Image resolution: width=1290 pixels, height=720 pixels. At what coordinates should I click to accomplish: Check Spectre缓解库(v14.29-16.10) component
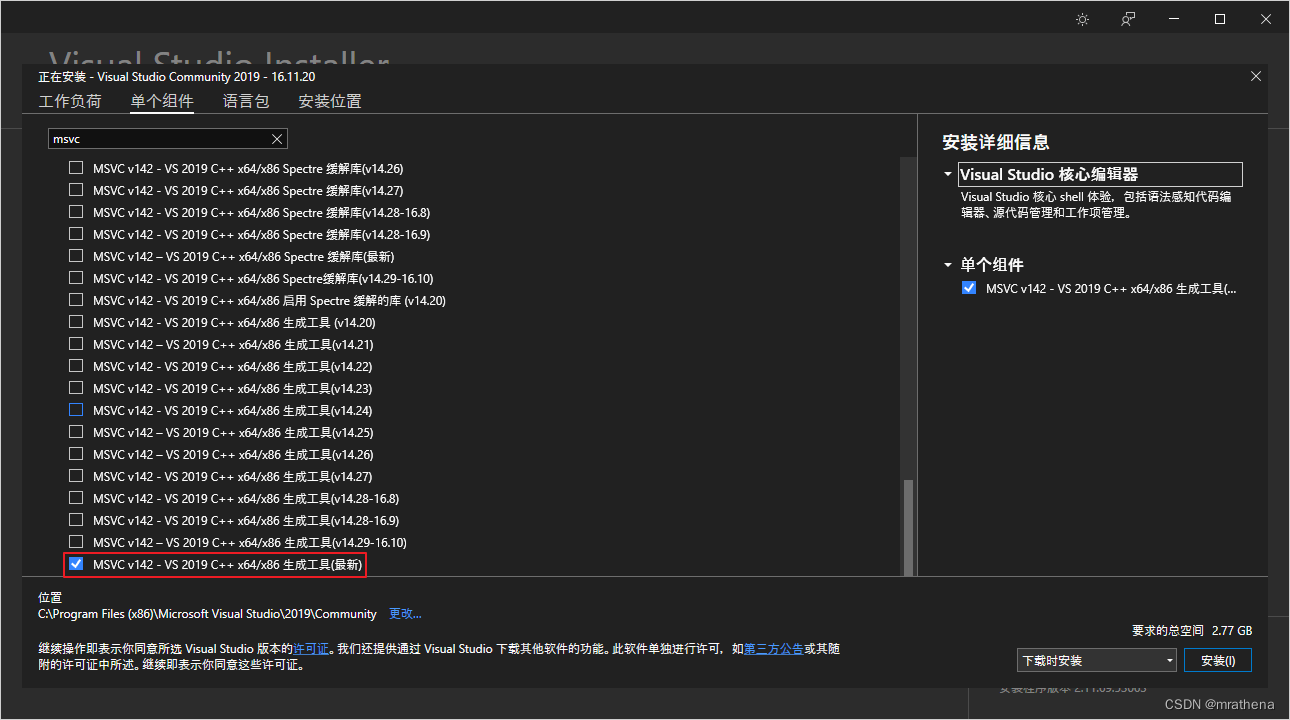coord(76,278)
